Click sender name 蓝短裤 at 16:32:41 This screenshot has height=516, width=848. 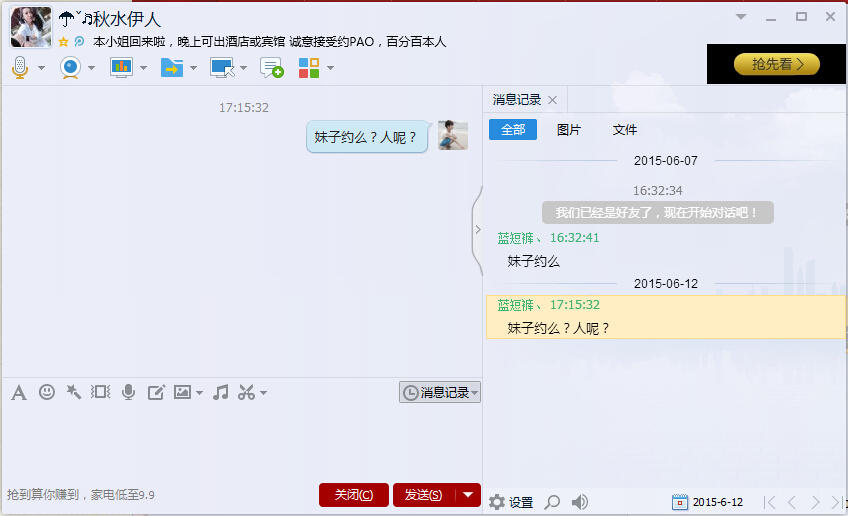click(515, 238)
